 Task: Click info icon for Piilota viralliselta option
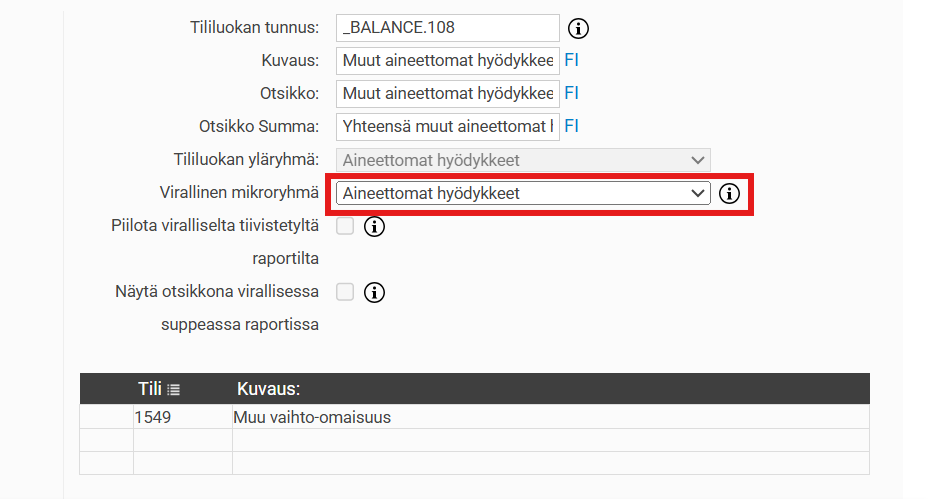click(x=375, y=227)
